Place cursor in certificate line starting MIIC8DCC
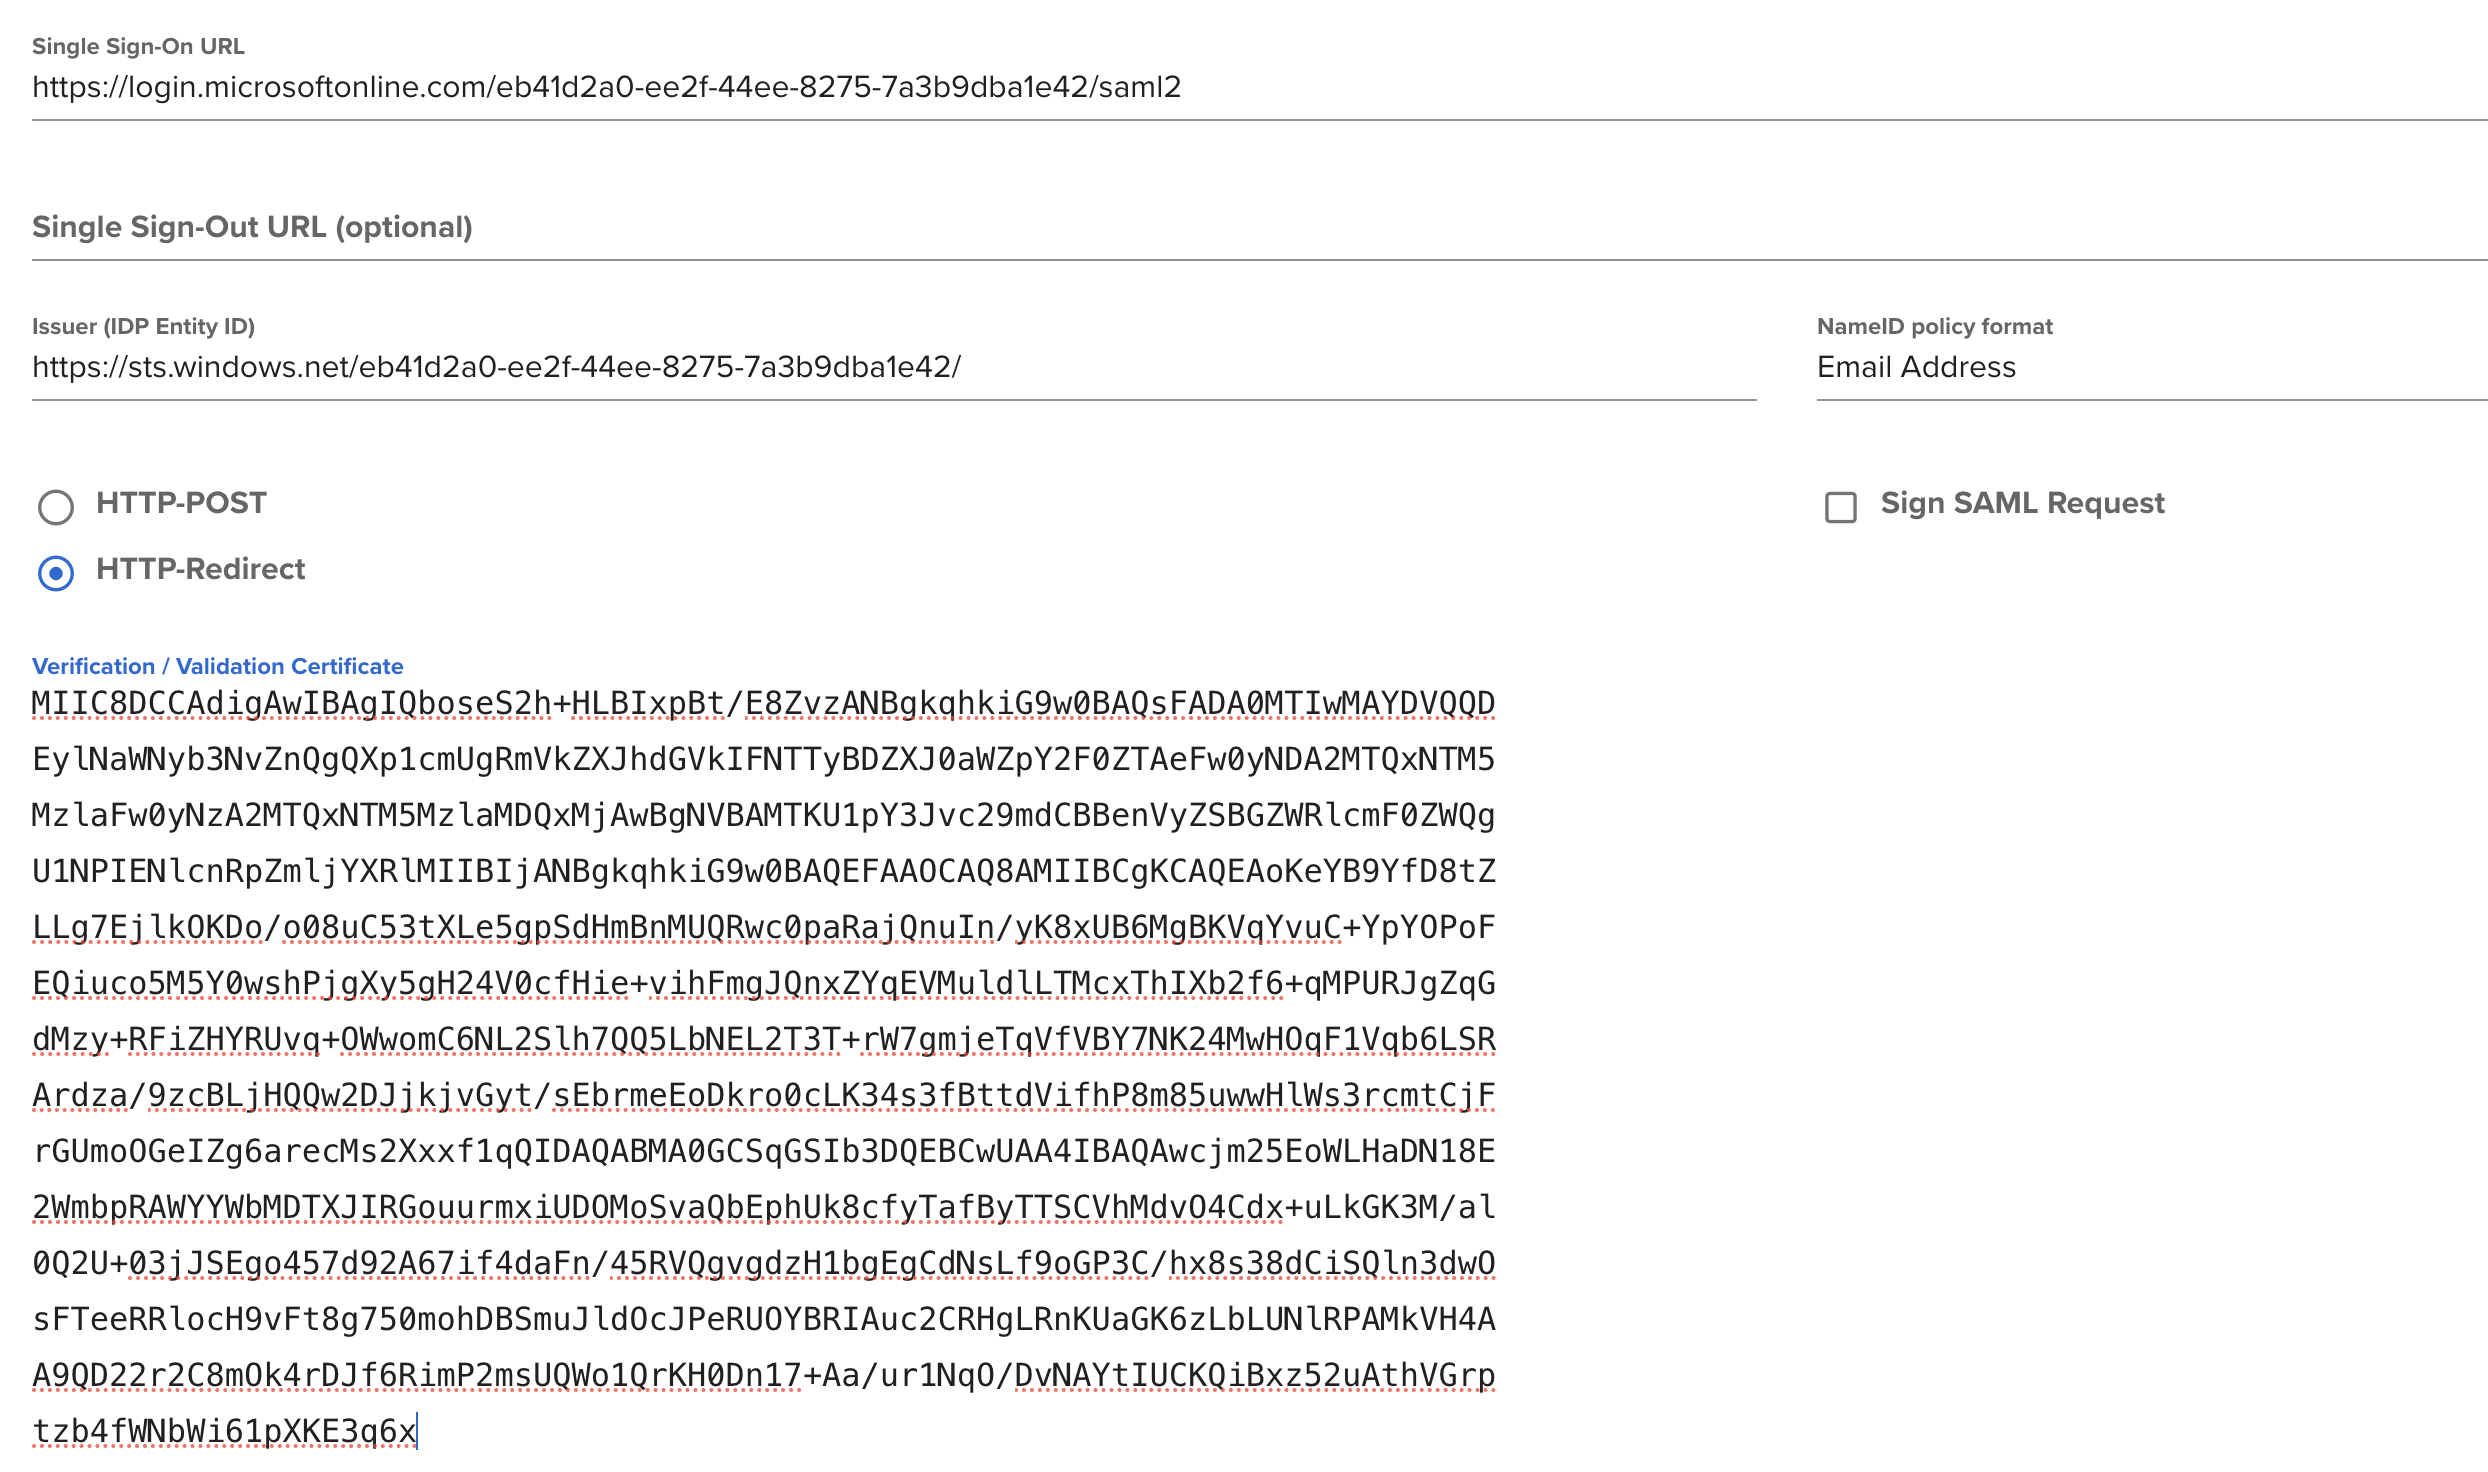Screen dimensions: 2488x1472 (763, 704)
